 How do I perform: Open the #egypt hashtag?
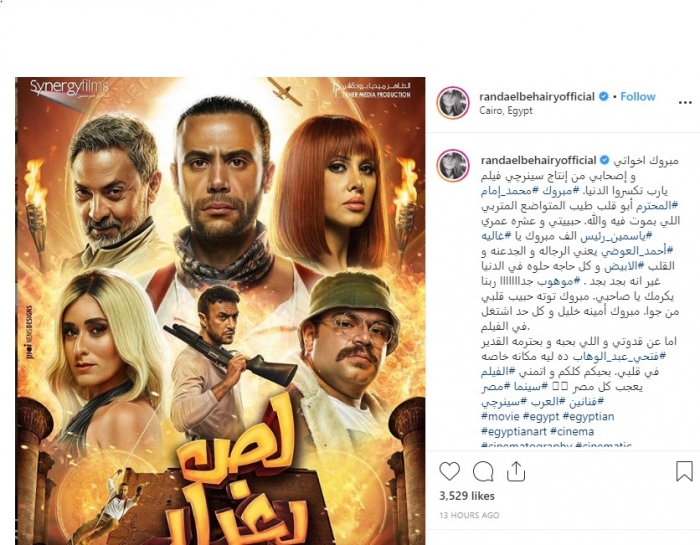(541, 416)
